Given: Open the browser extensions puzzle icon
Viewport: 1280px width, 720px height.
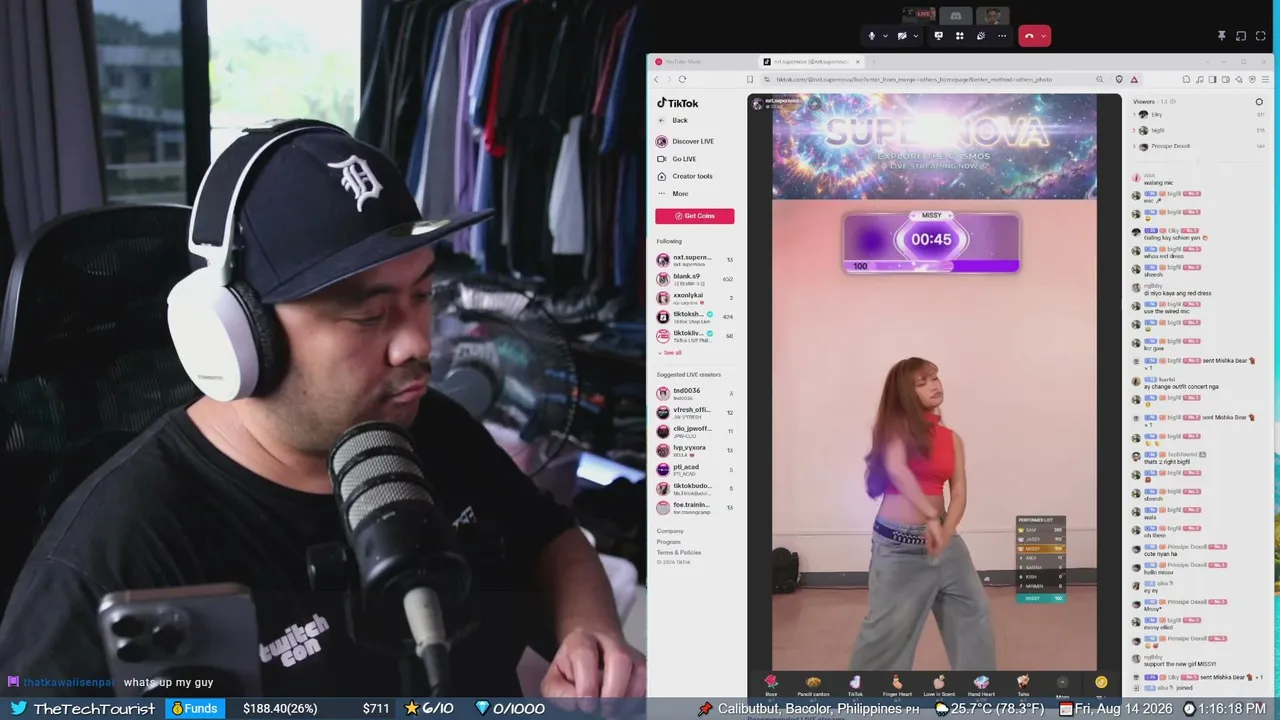Looking at the screenshot, I should pos(1186,79).
